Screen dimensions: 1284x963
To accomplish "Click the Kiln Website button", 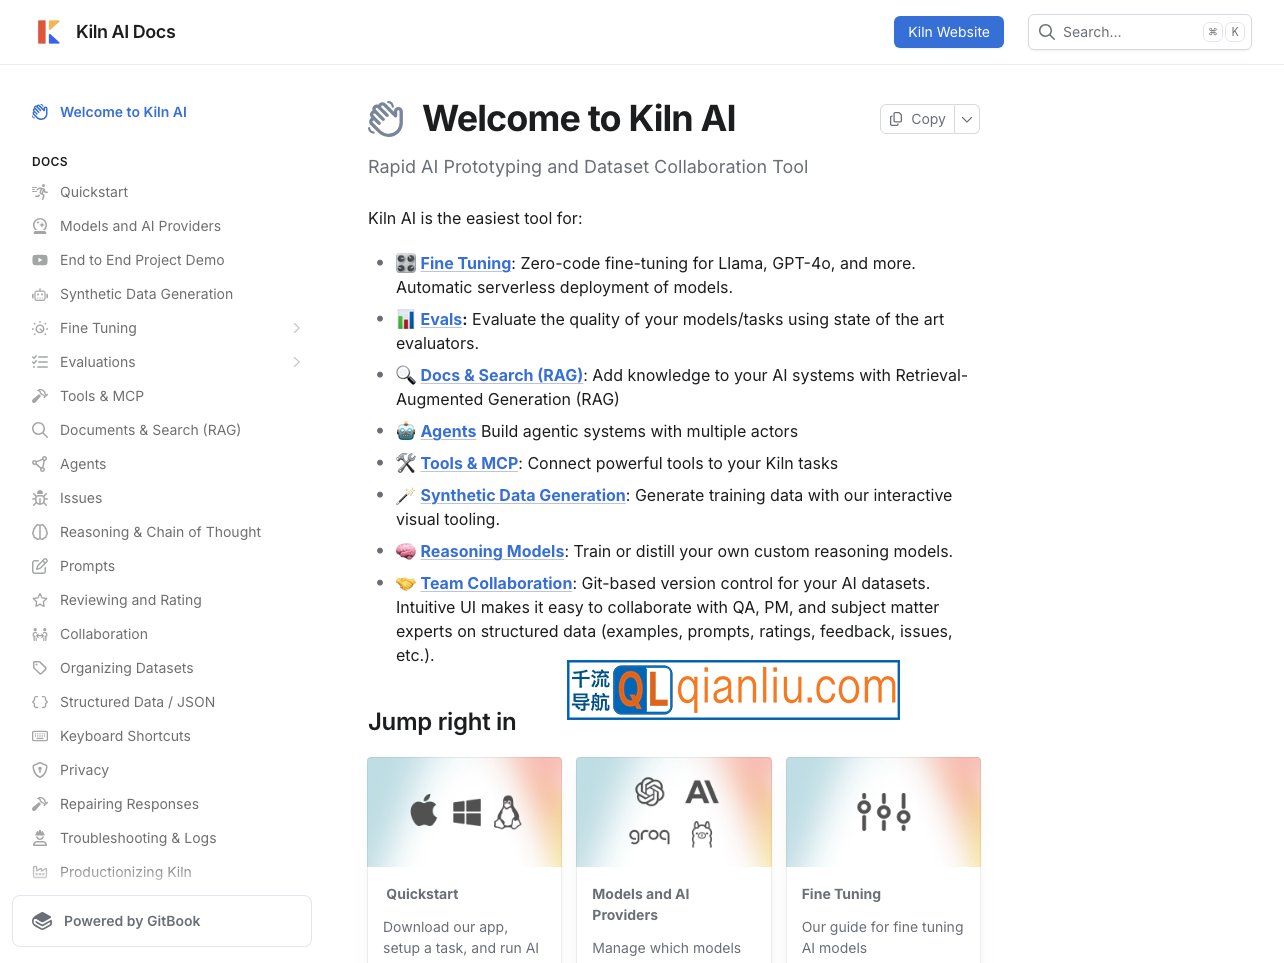I will click(948, 31).
